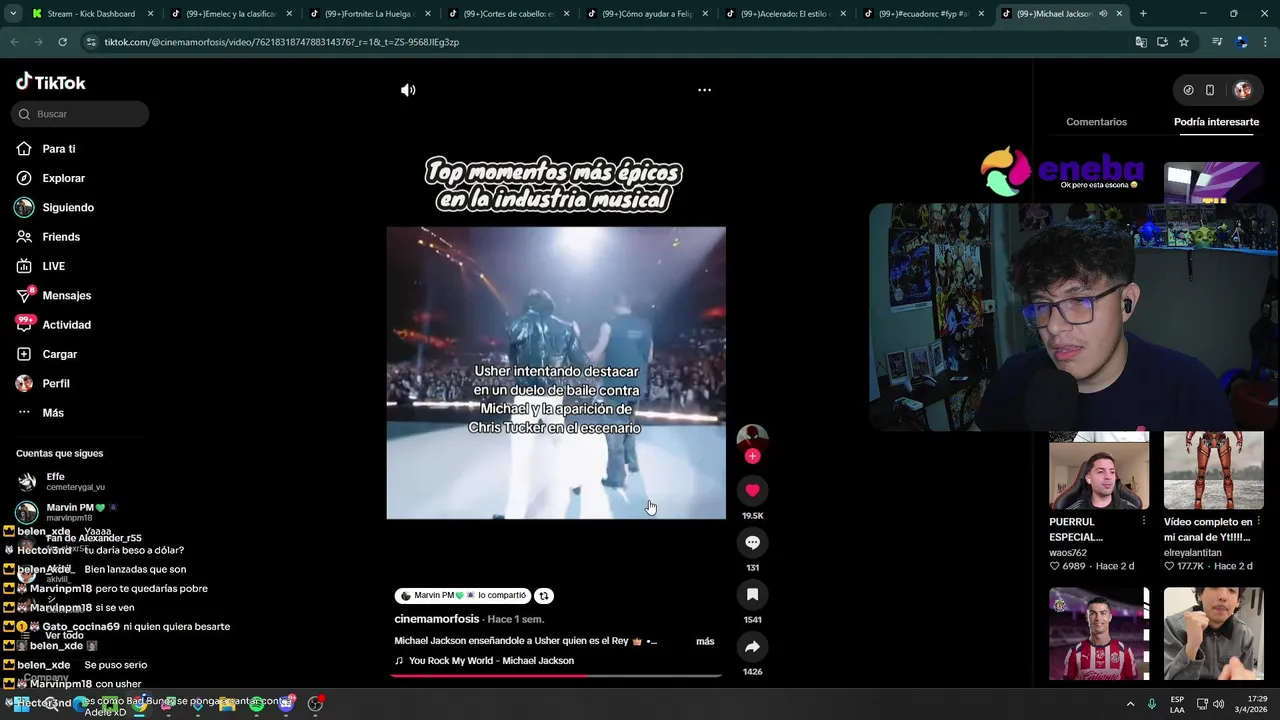The width and height of the screenshot is (1280, 720).
Task: Go back to the previous page
Action: [15, 42]
